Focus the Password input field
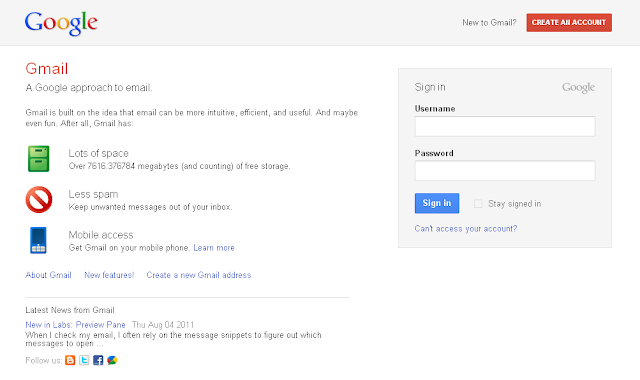 [505, 171]
